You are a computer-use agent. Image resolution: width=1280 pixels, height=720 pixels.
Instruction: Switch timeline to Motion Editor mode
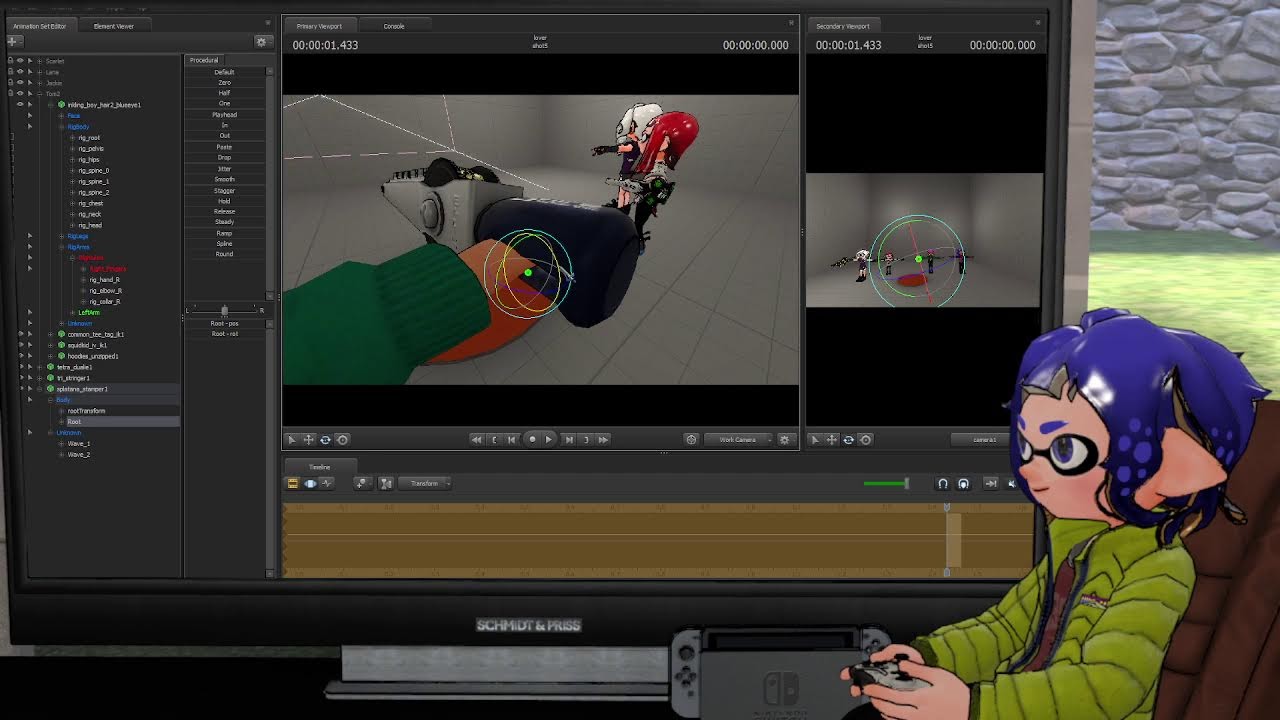coord(310,483)
